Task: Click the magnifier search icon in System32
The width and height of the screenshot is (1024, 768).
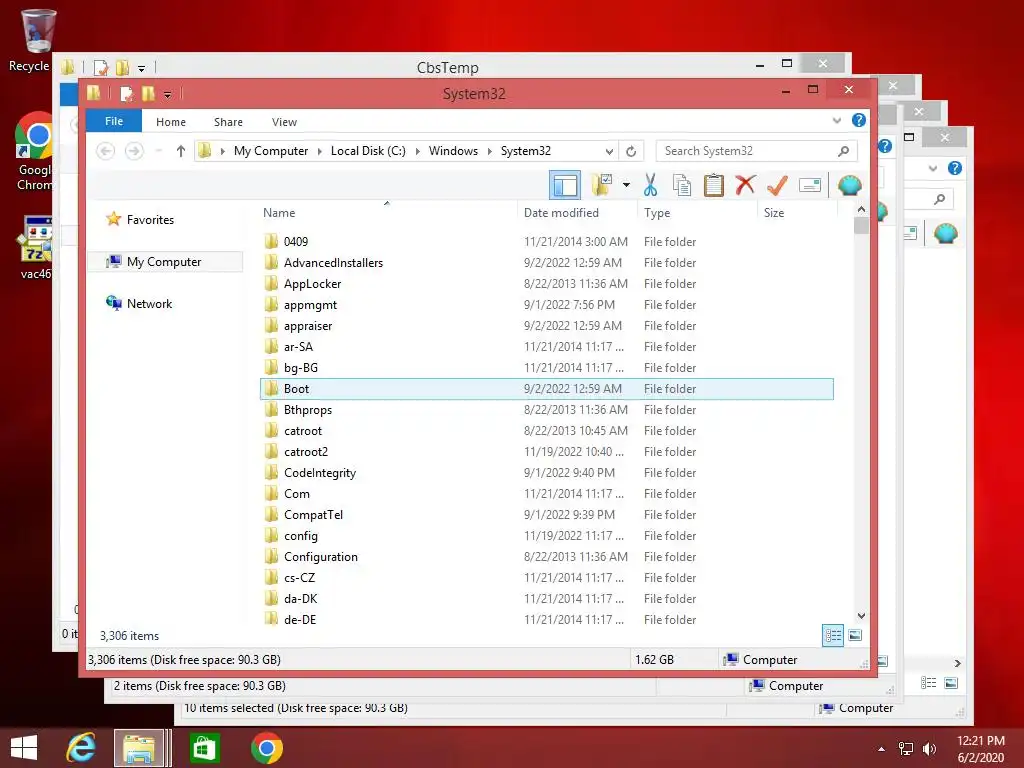Action: (x=844, y=151)
